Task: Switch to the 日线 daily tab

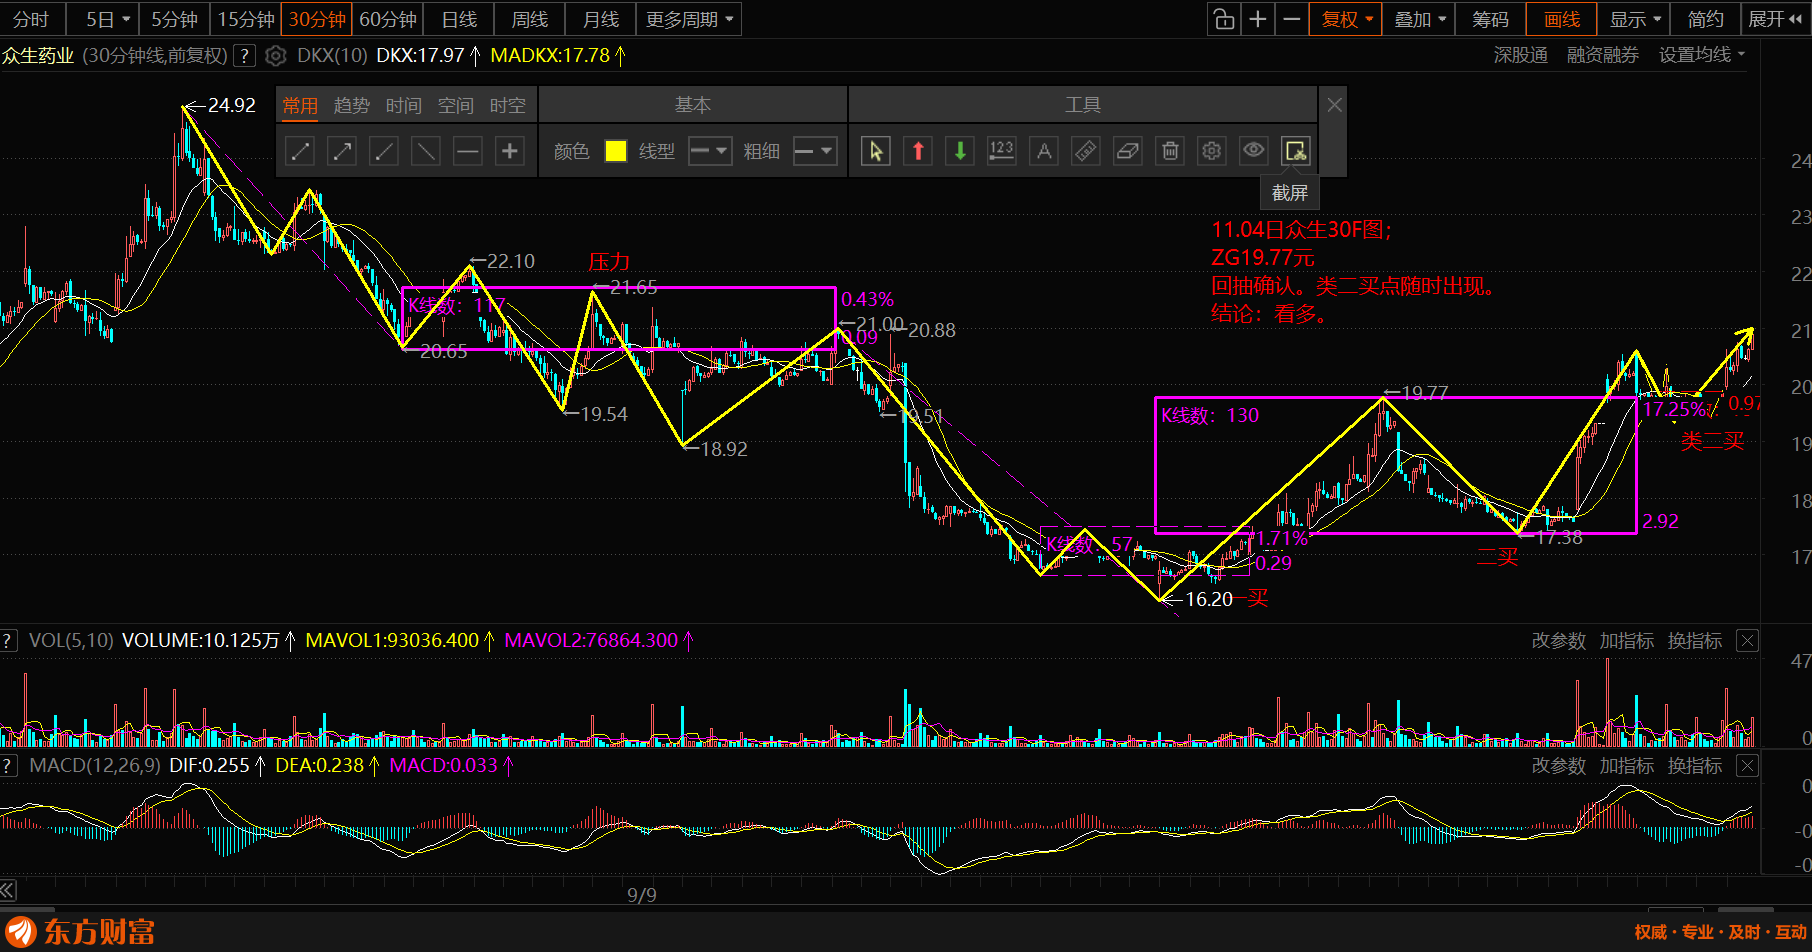Action: pos(459,19)
